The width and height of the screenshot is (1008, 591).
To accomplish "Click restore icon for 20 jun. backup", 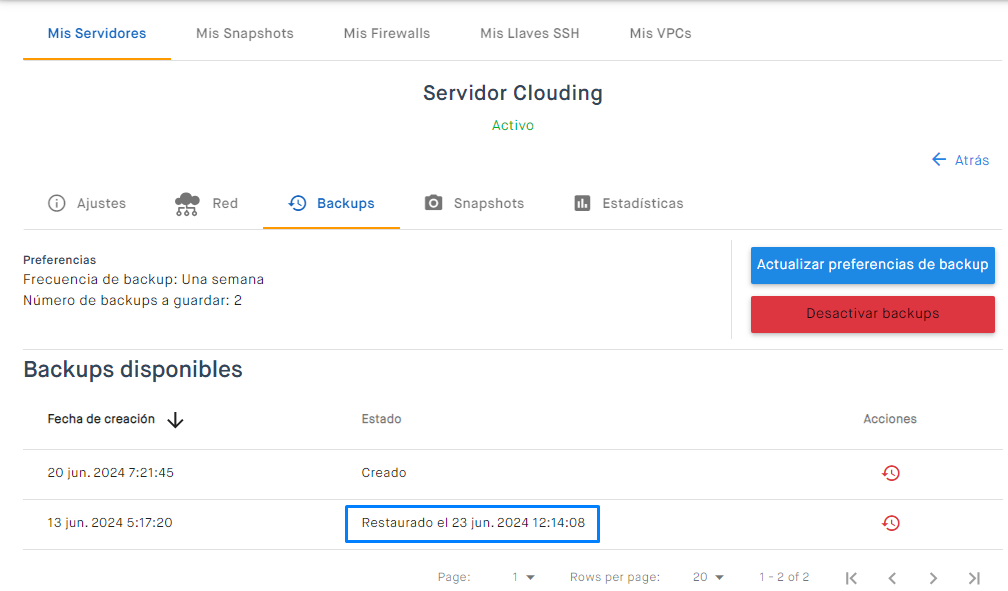I will click(x=890, y=473).
